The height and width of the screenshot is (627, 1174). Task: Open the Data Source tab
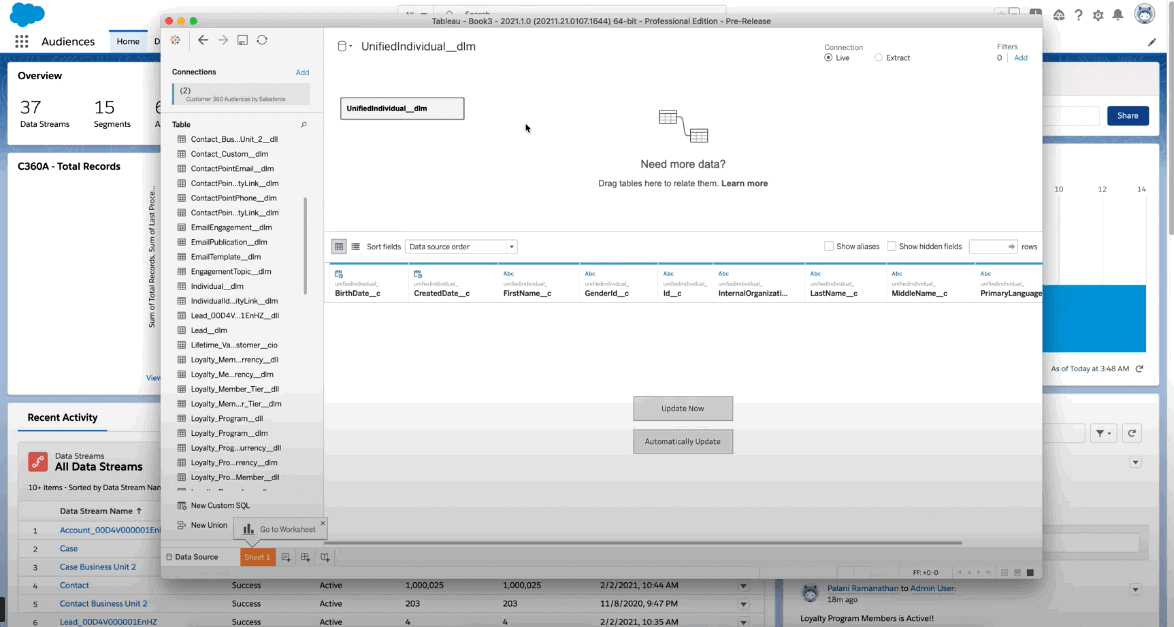pyautogui.click(x=192, y=557)
